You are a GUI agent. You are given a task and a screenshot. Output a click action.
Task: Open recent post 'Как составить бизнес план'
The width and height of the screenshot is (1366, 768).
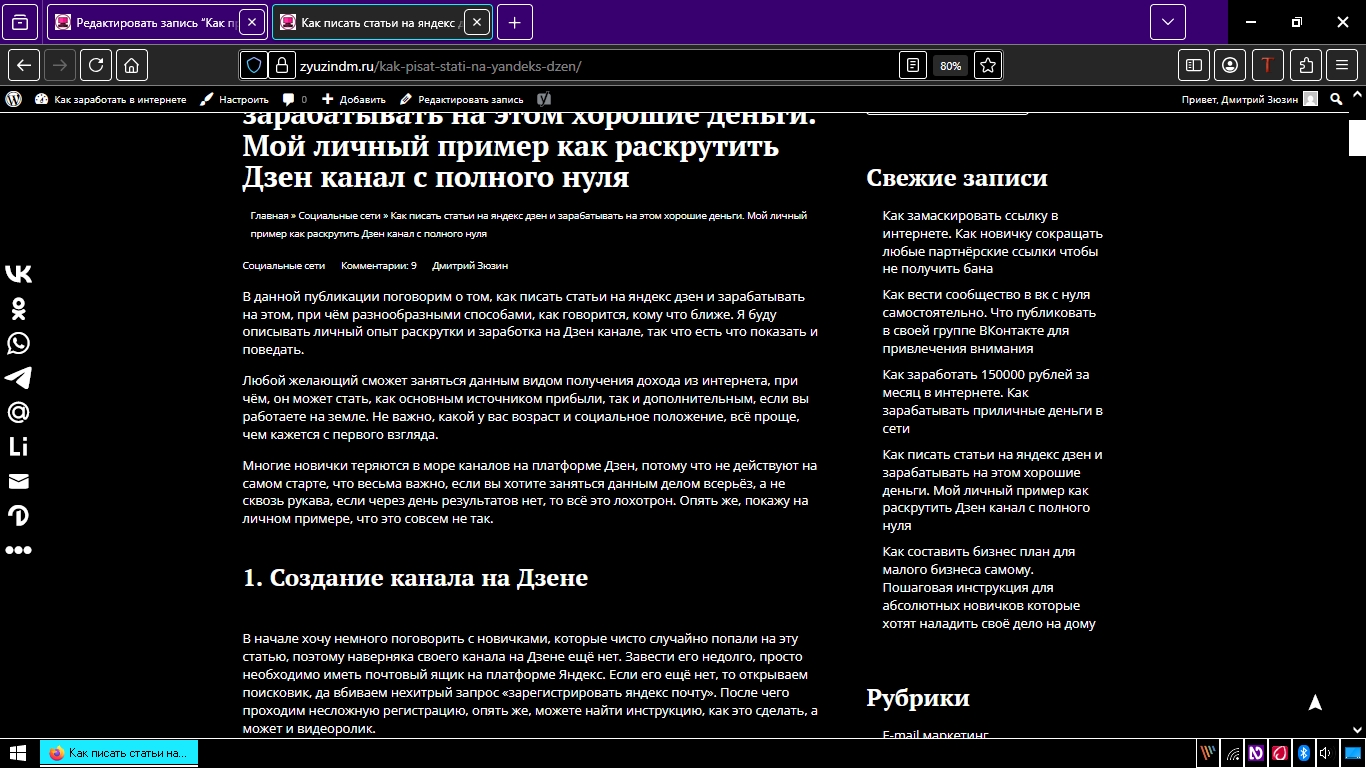click(988, 587)
